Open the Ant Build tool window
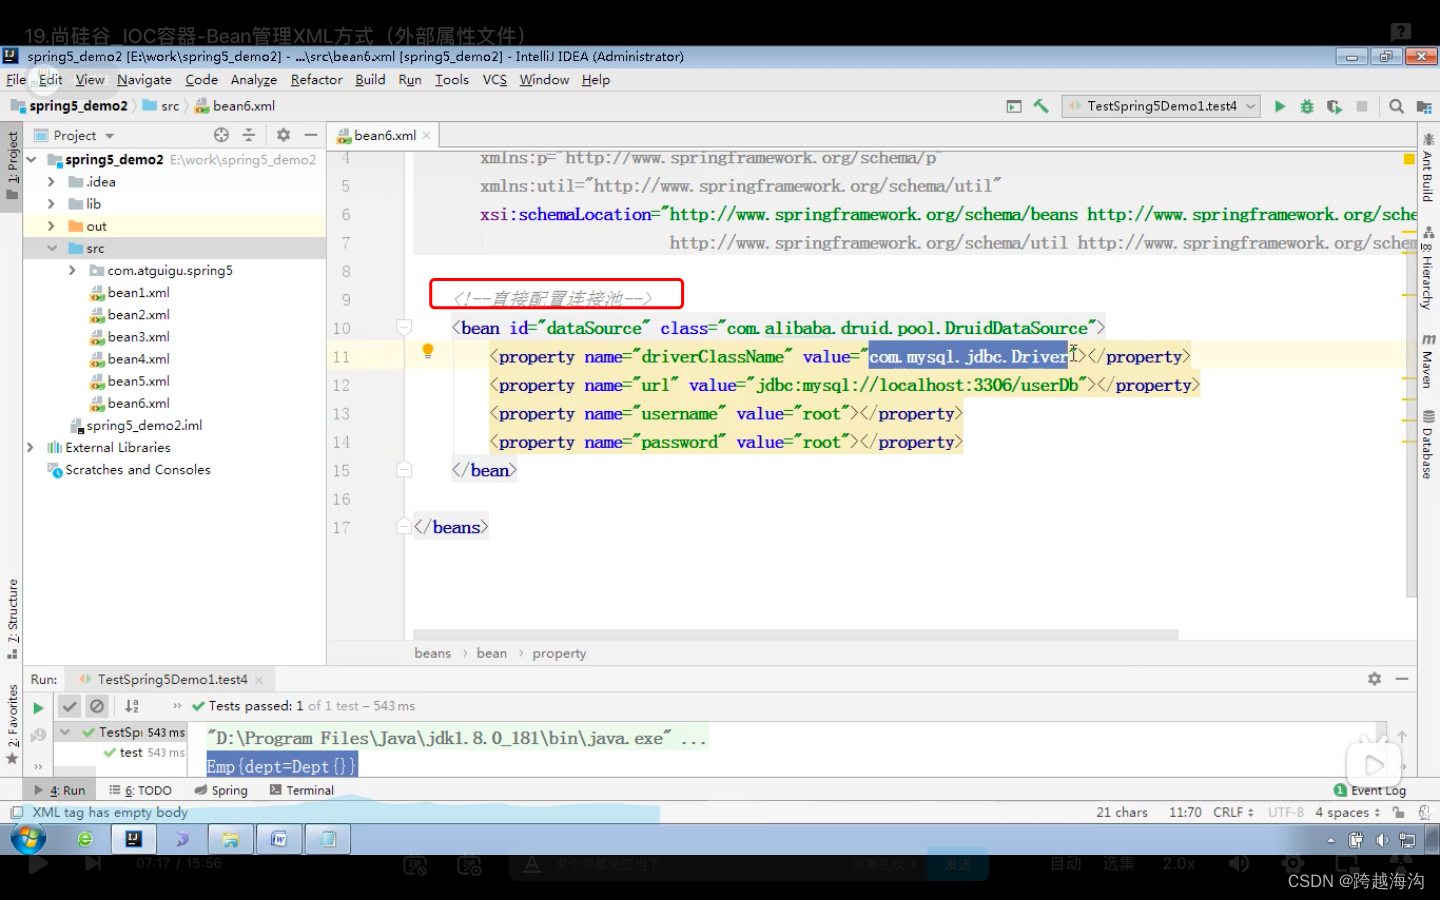The height and width of the screenshot is (900, 1440). tap(1428, 168)
